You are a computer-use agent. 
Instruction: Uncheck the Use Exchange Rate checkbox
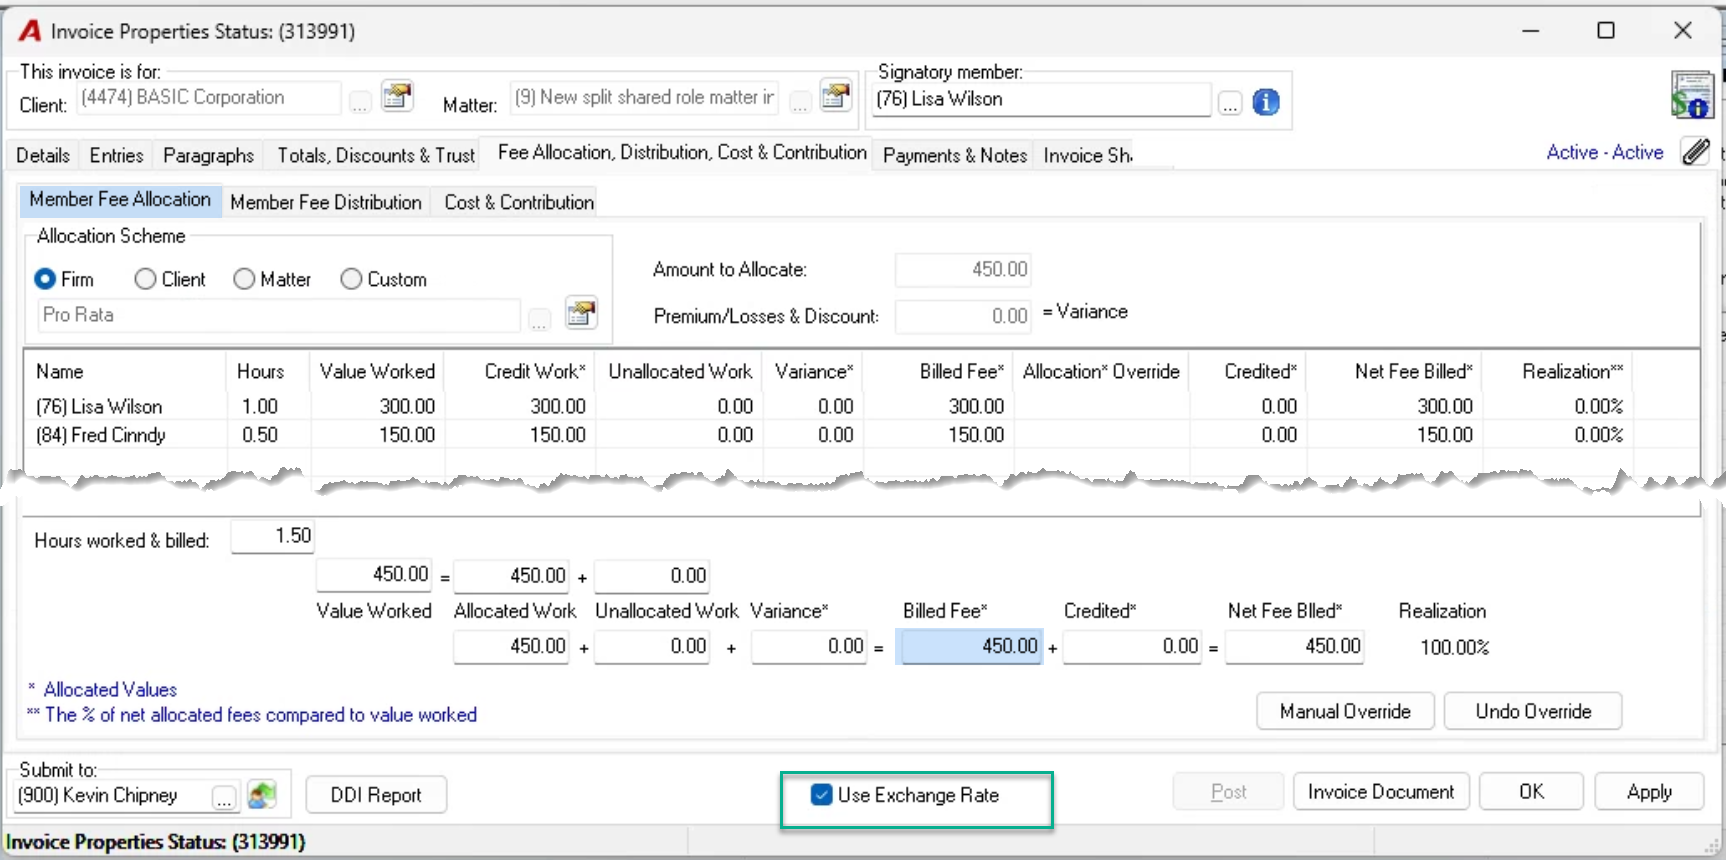(822, 795)
